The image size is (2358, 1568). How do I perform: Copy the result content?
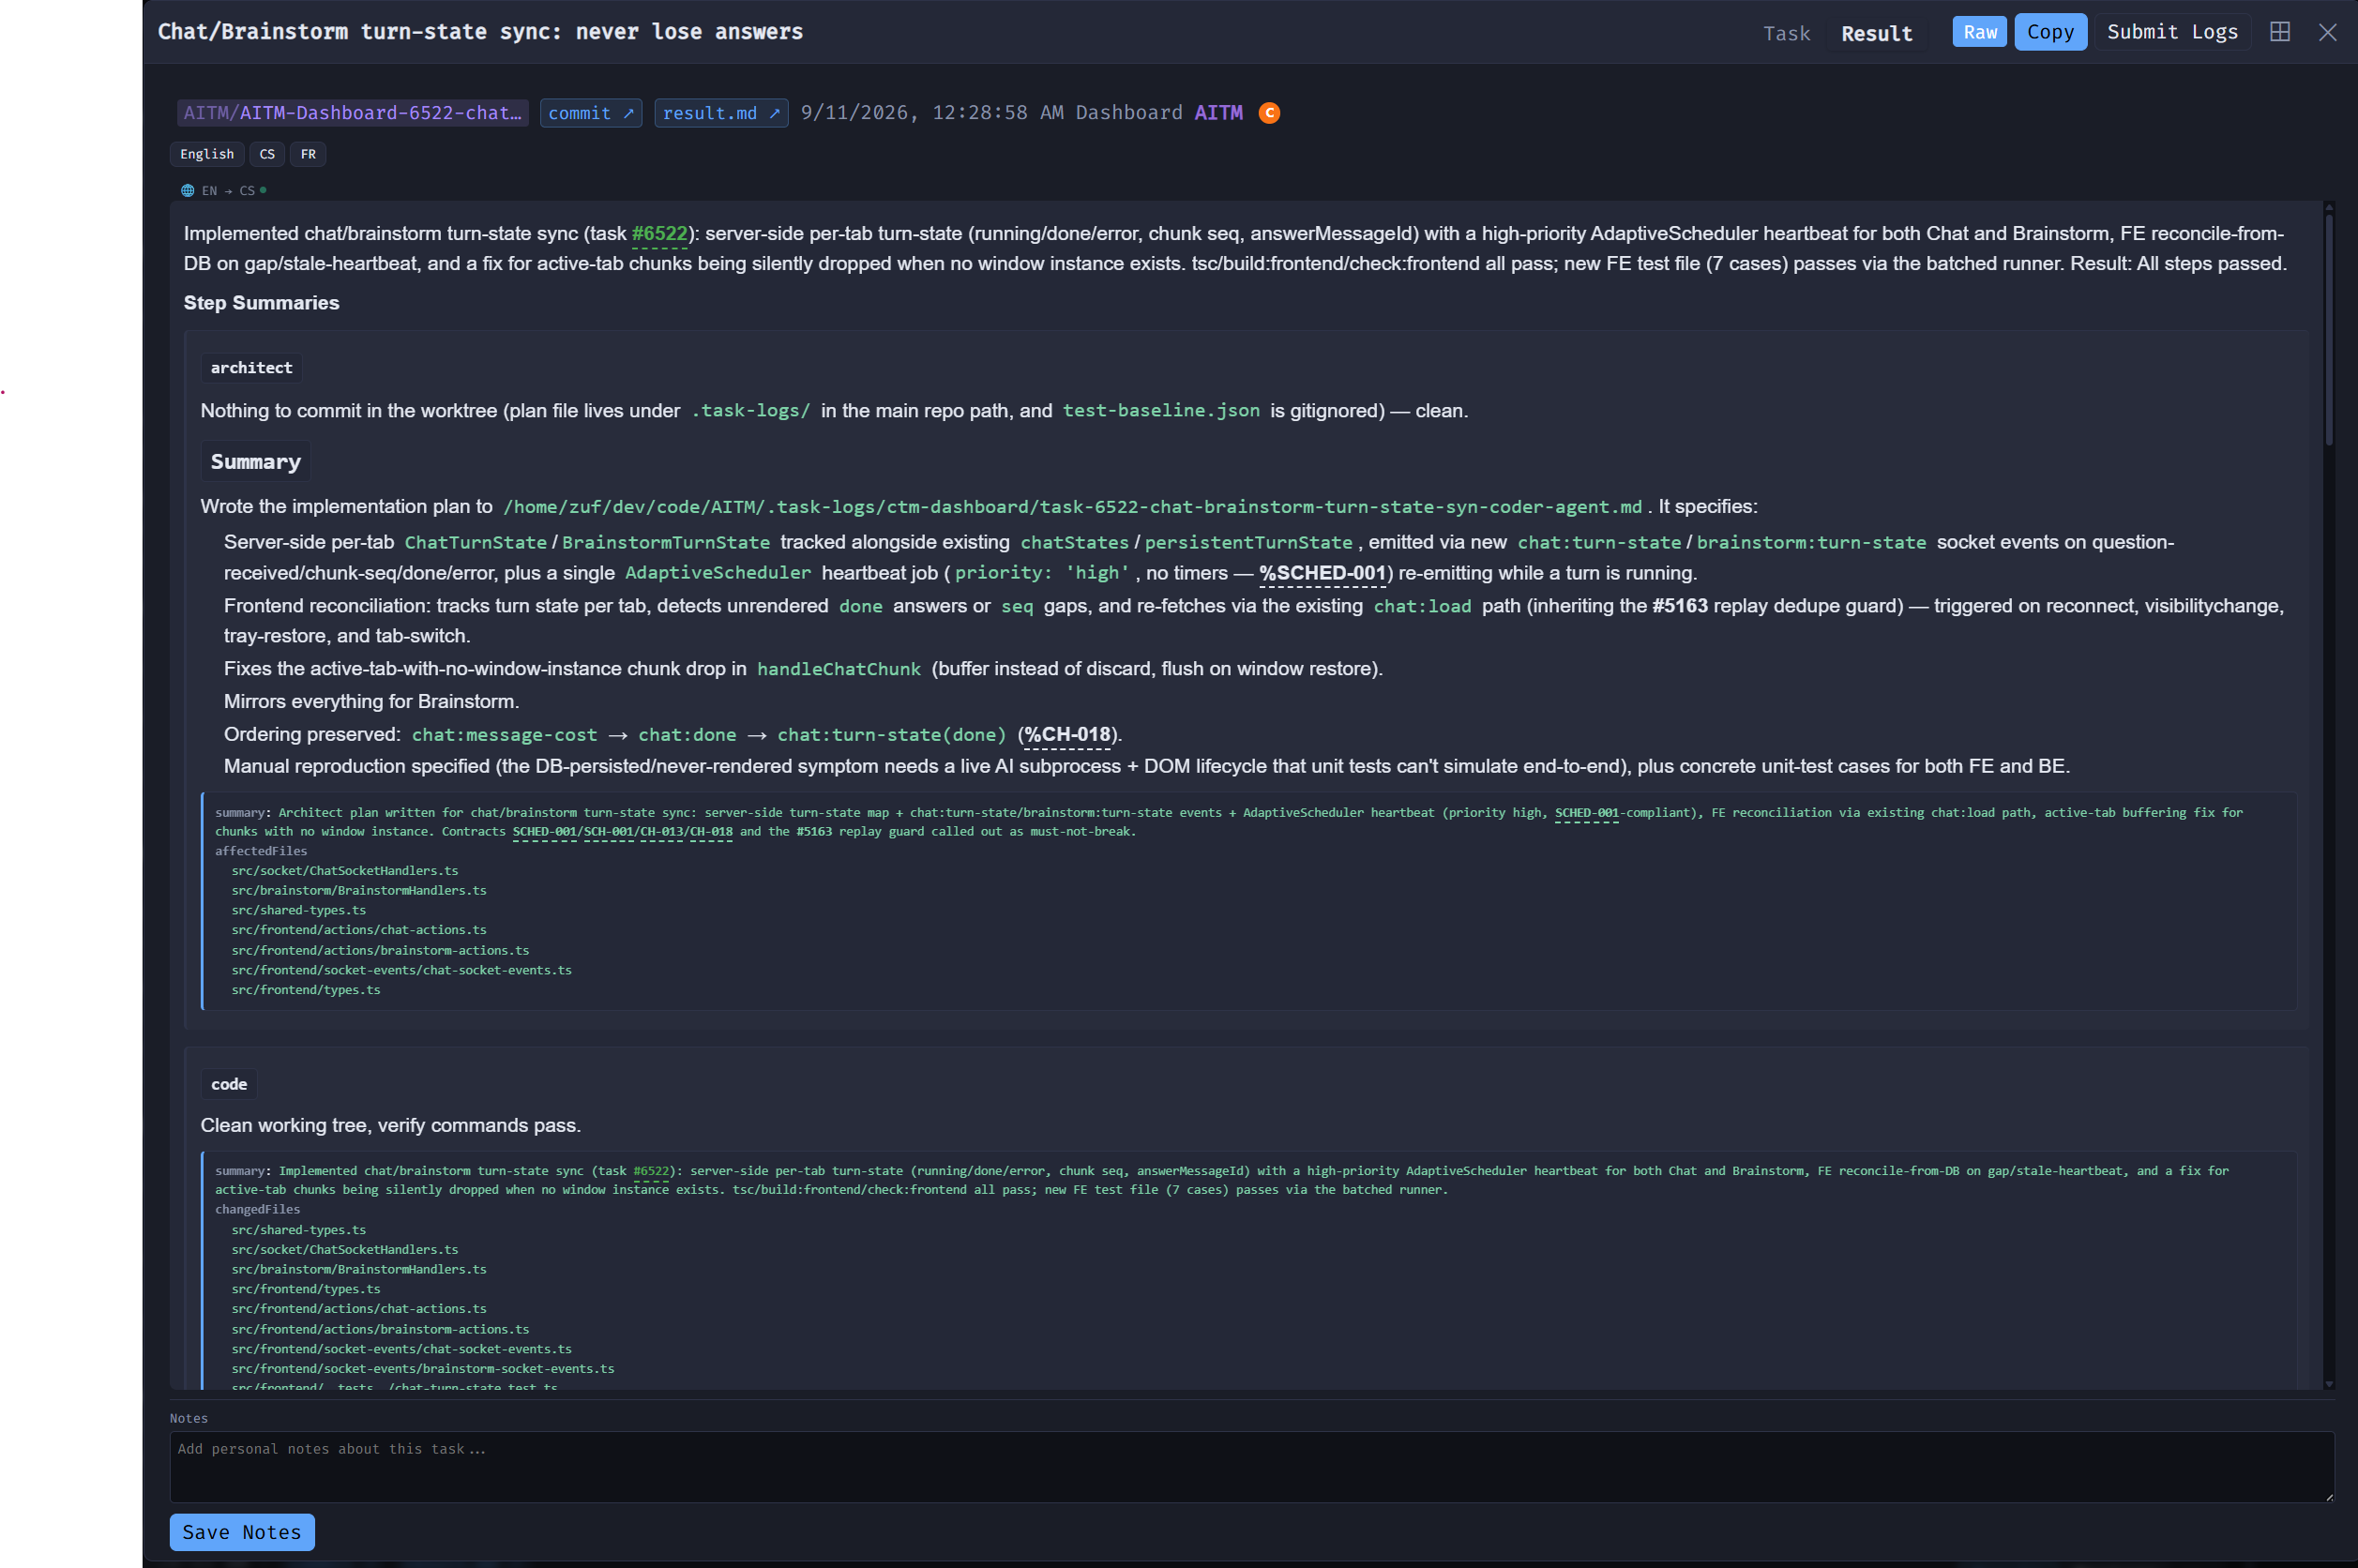tap(2050, 32)
